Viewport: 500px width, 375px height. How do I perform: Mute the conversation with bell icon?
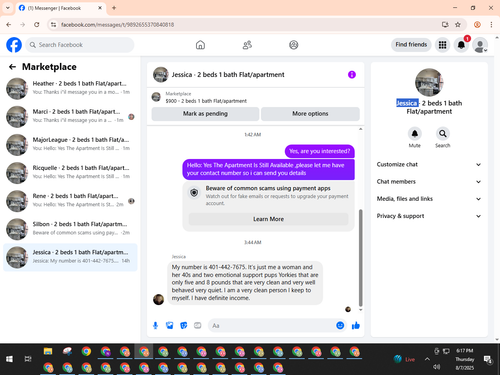(x=414, y=134)
